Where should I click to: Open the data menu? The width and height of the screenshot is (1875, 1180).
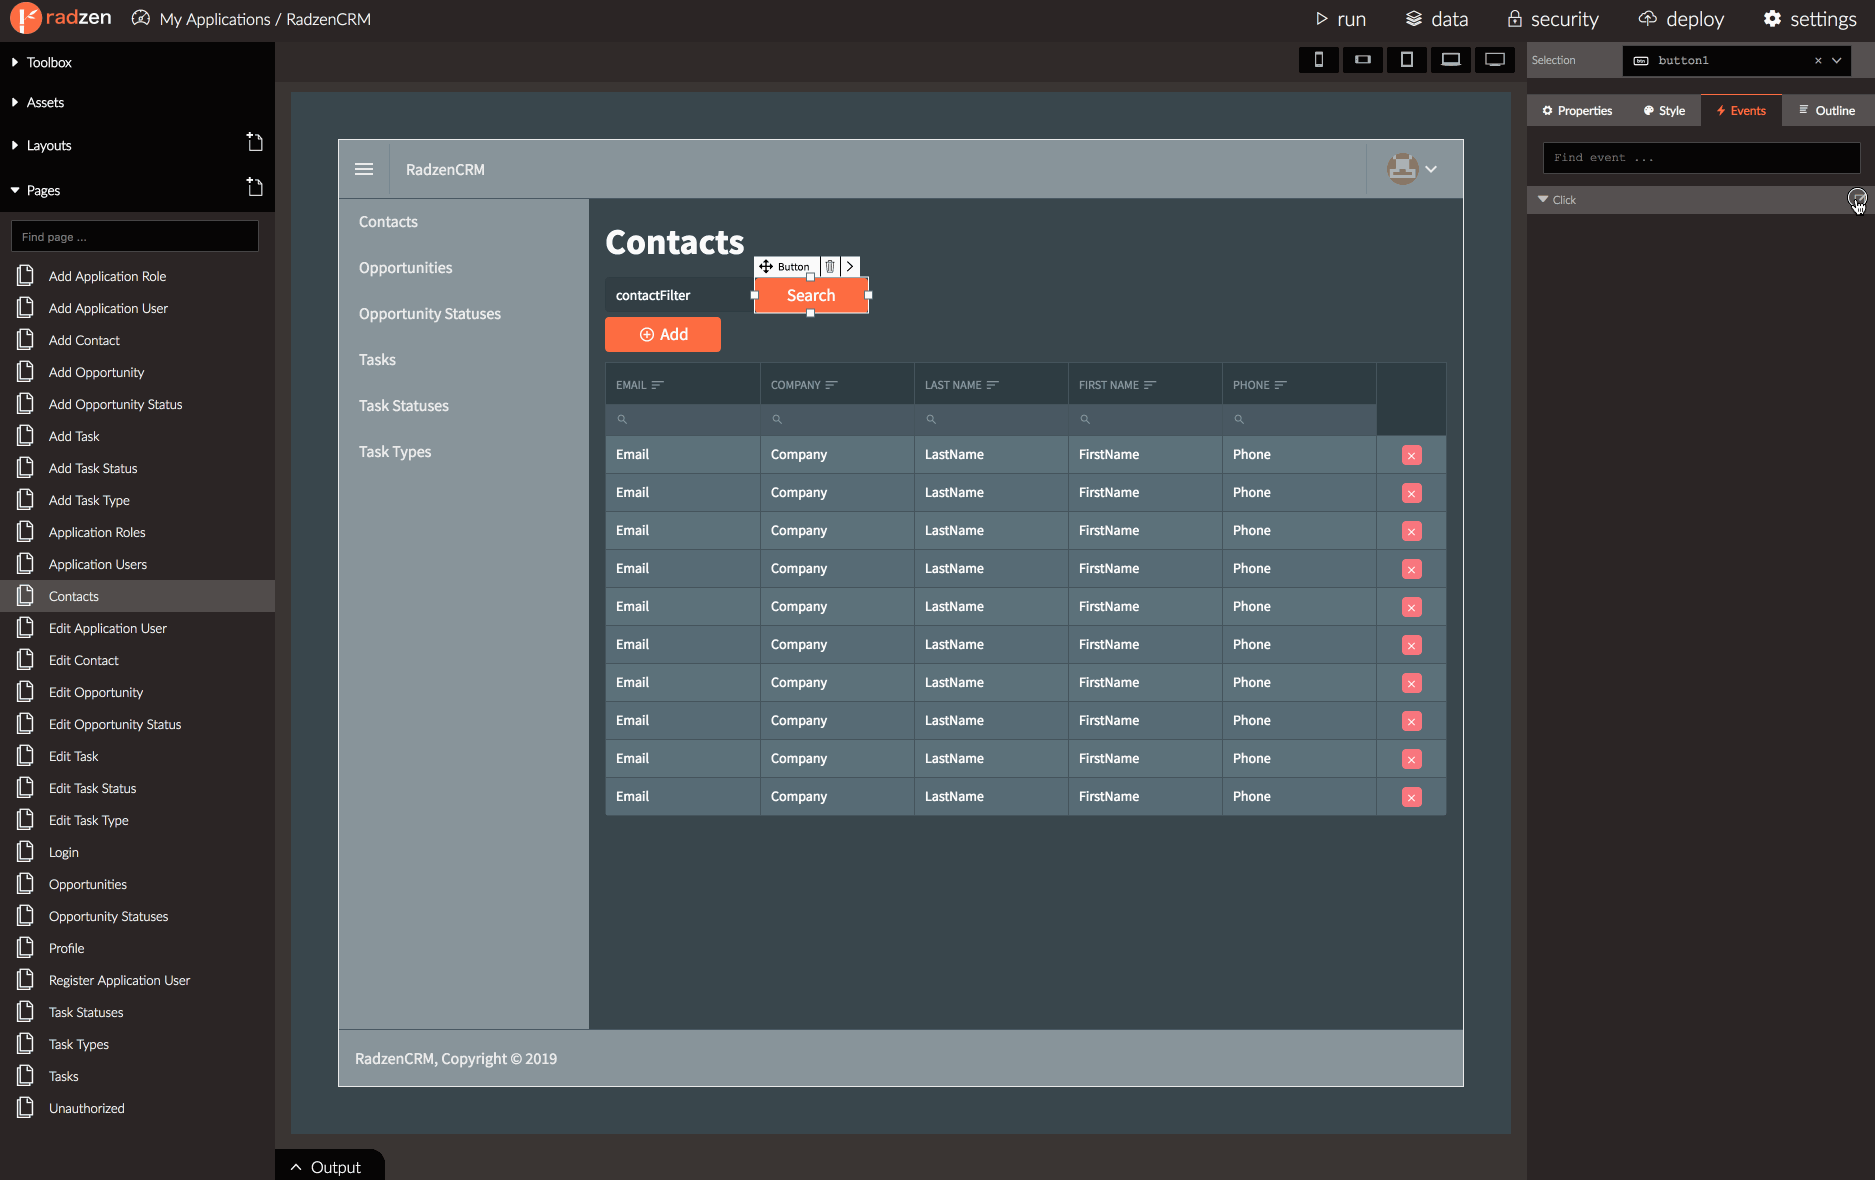point(1437,19)
